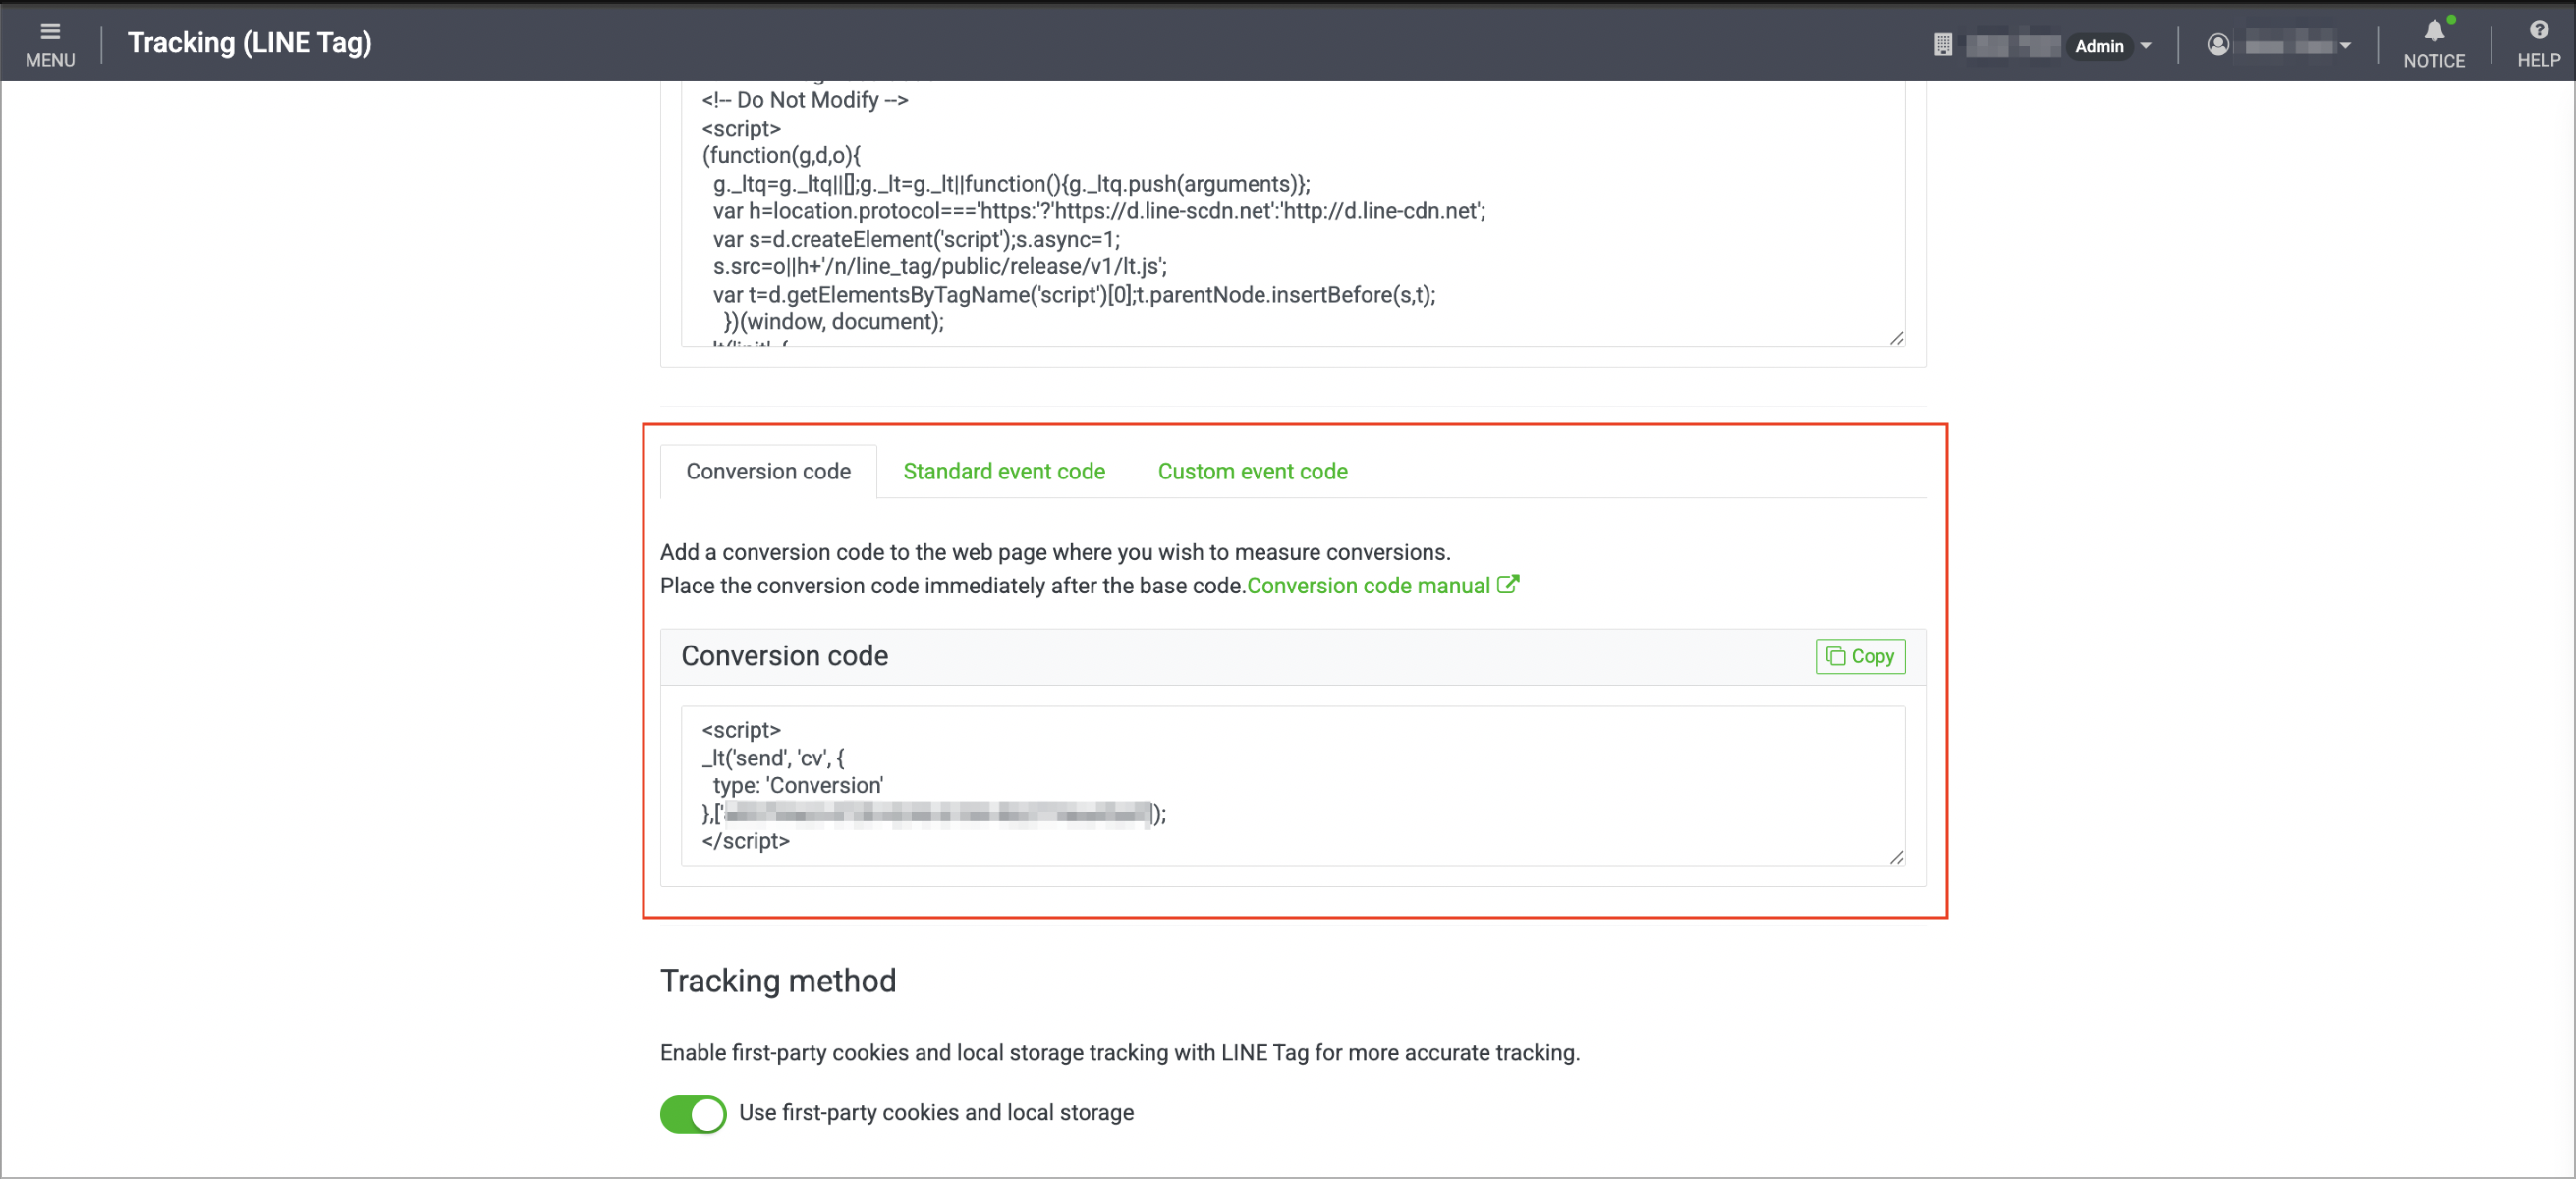This screenshot has height=1179, width=2576.
Task: Copy the conversion code
Action: (x=1860, y=656)
